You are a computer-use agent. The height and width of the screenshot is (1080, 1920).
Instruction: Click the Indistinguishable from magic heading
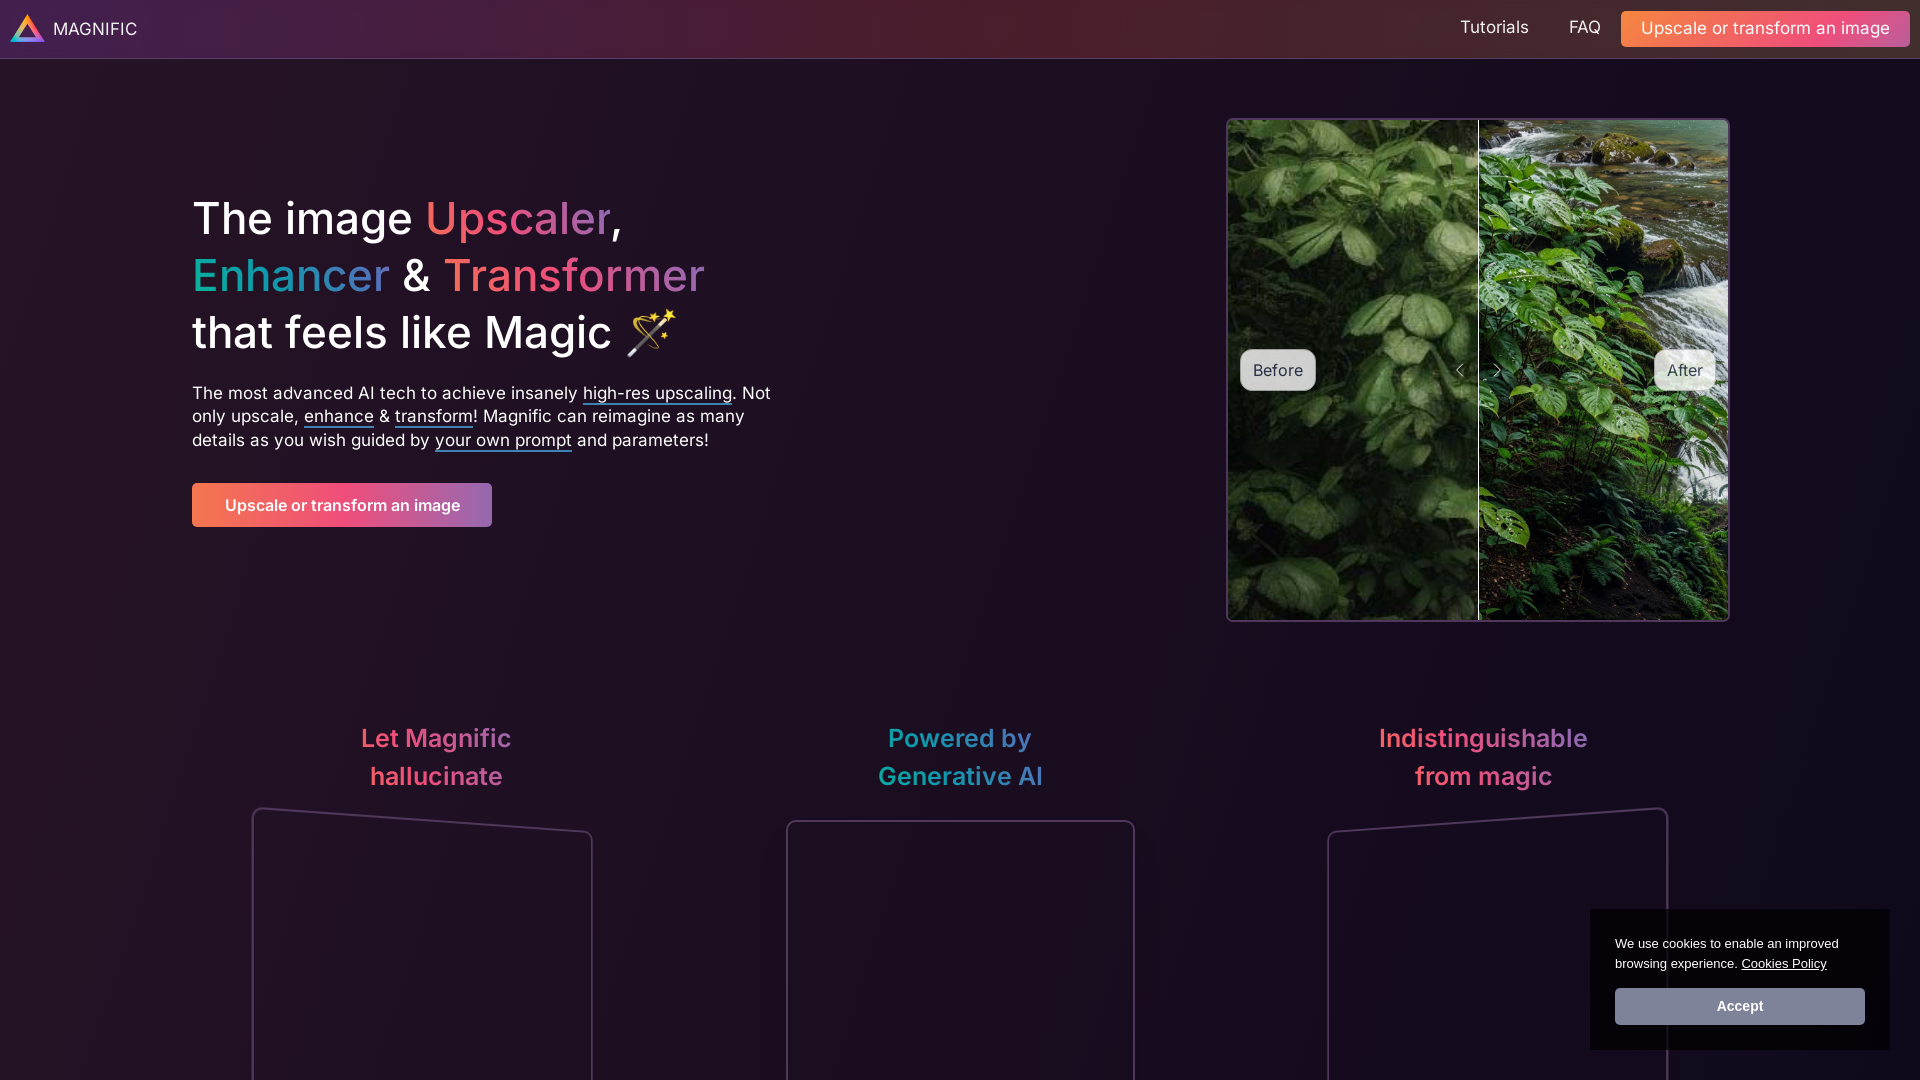[1483, 757]
